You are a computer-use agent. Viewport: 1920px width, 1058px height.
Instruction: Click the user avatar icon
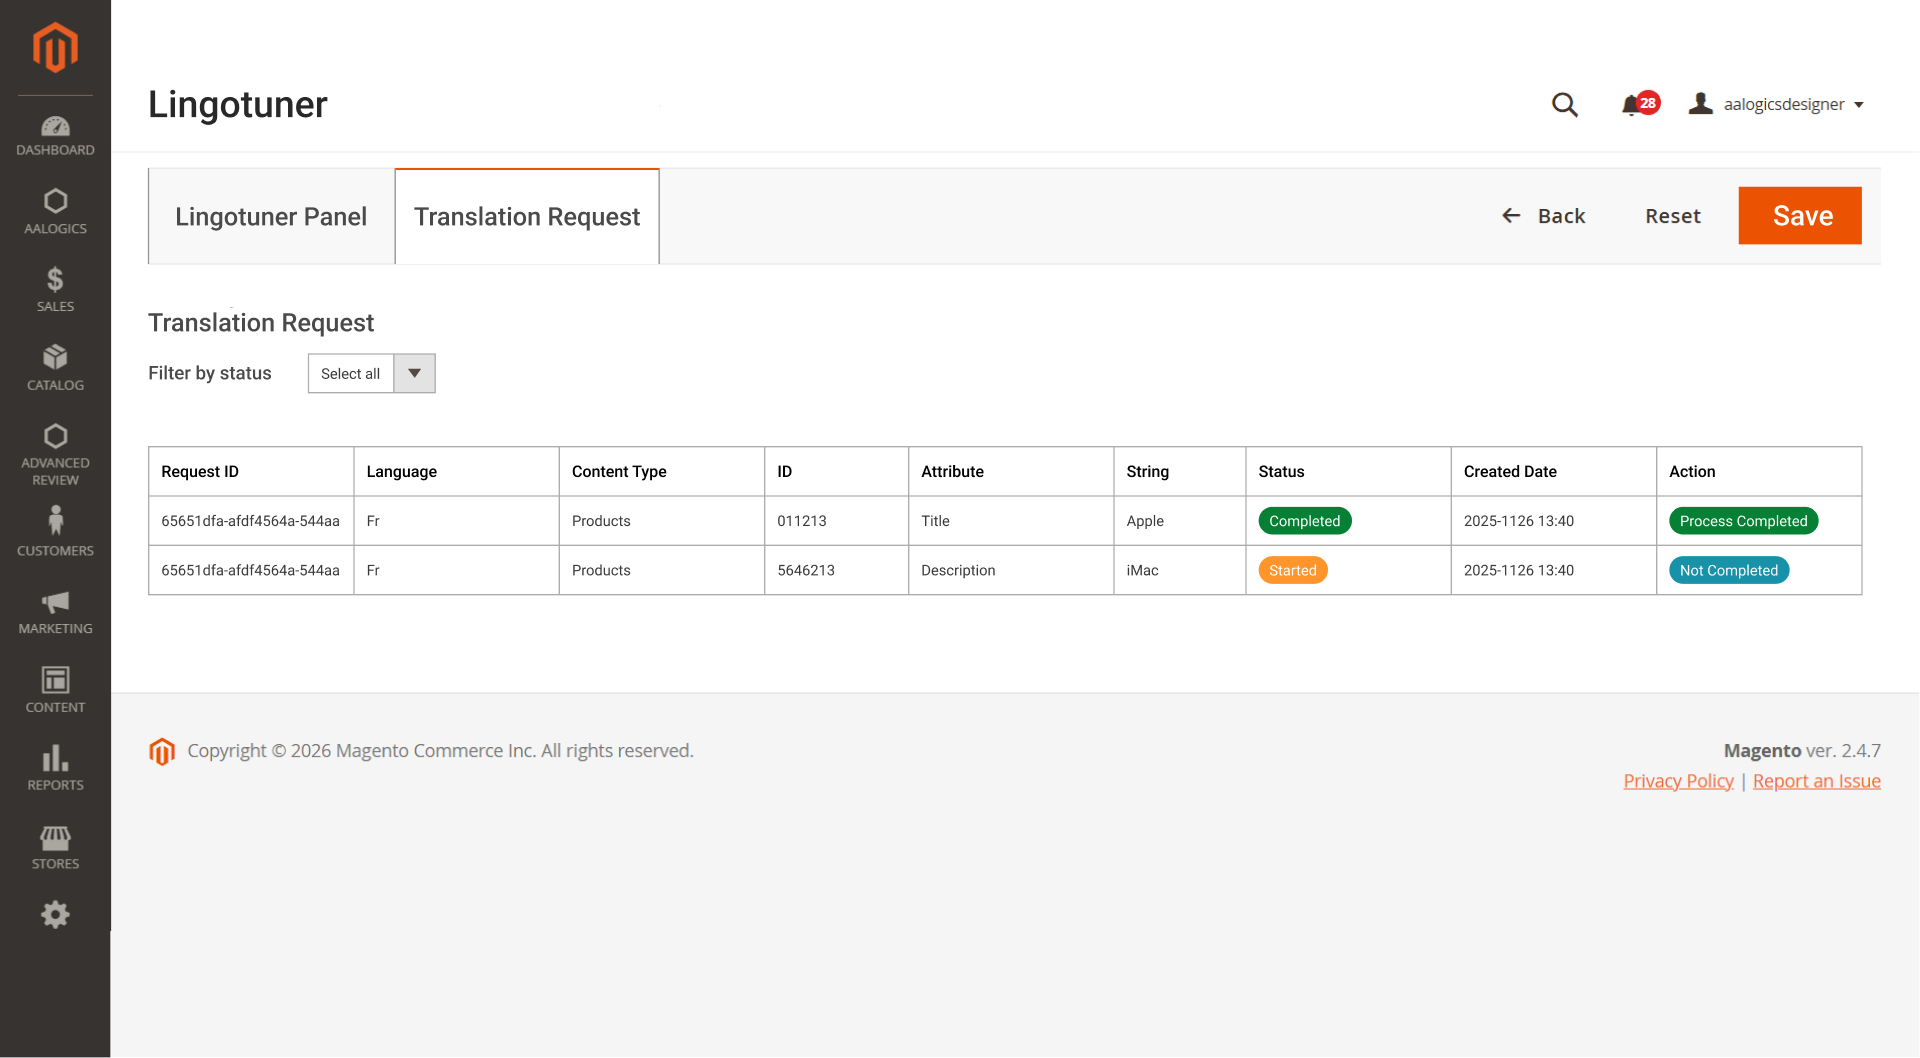click(1700, 103)
